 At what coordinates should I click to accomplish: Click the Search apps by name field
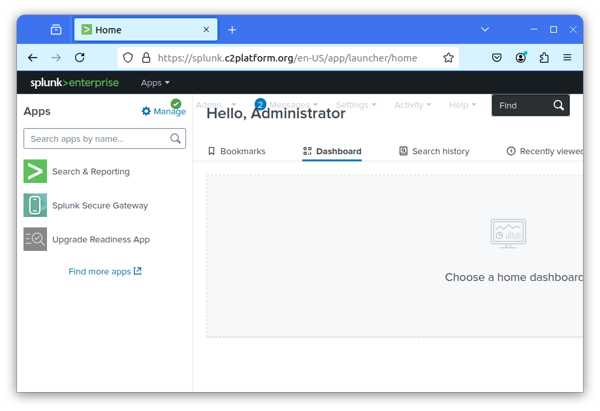(98, 139)
